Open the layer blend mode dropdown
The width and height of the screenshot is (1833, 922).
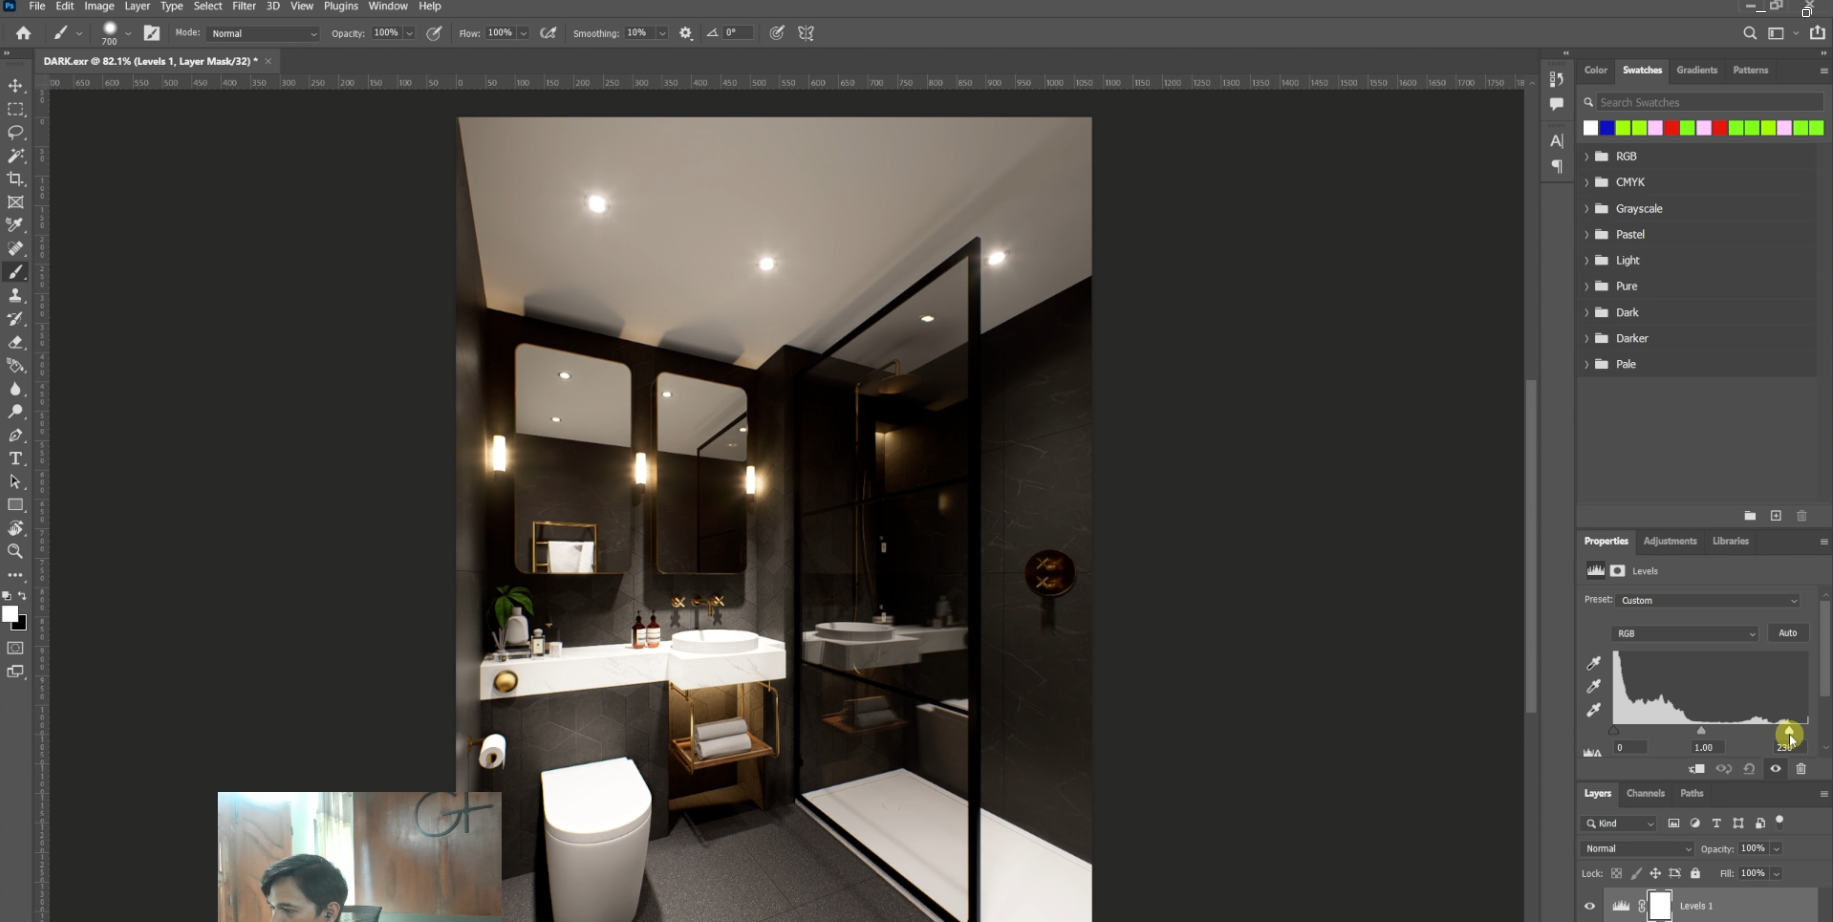pos(1635,848)
